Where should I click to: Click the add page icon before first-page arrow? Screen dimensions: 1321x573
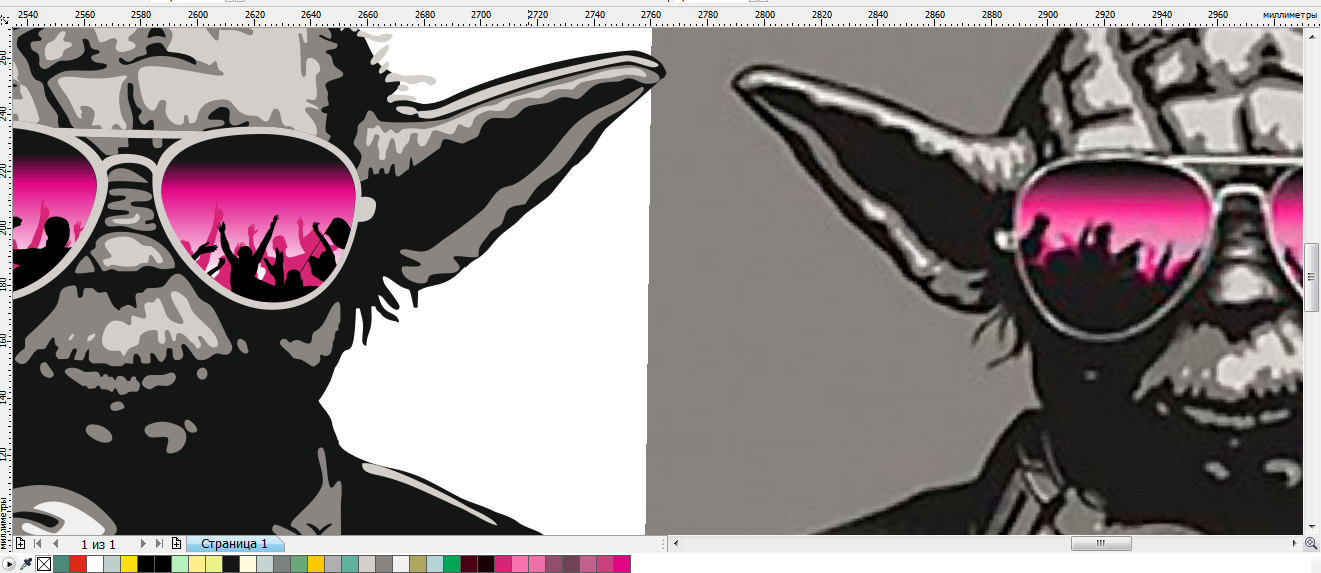click(x=20, y=544)
